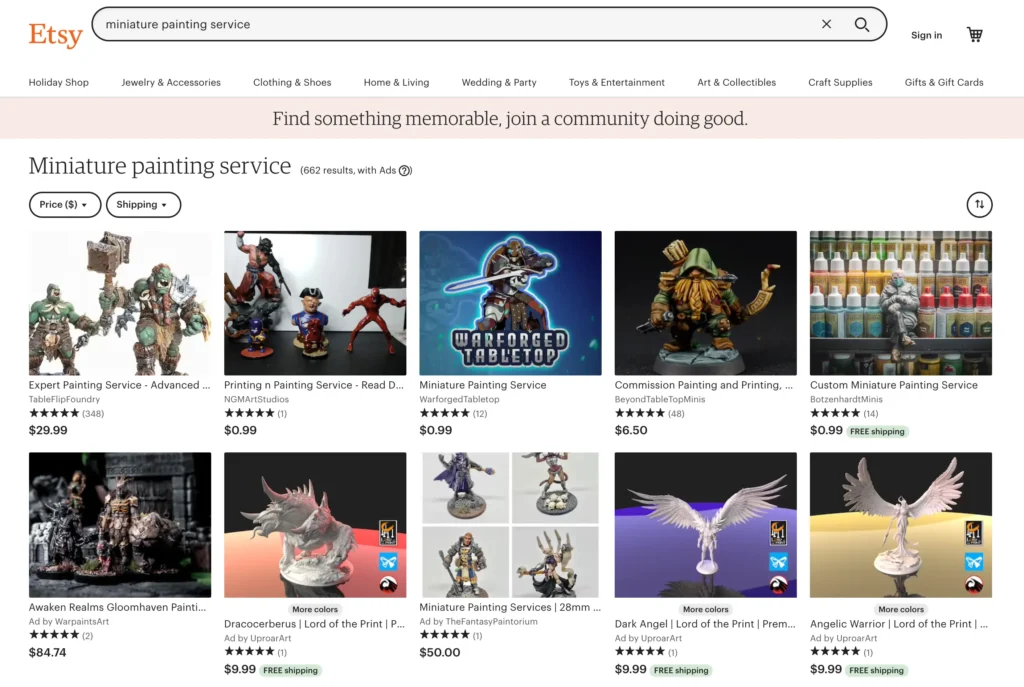1024x687 pixels.
Task: Open the Warforged Tabletop logo thumbnail
Action: [510, 303]
